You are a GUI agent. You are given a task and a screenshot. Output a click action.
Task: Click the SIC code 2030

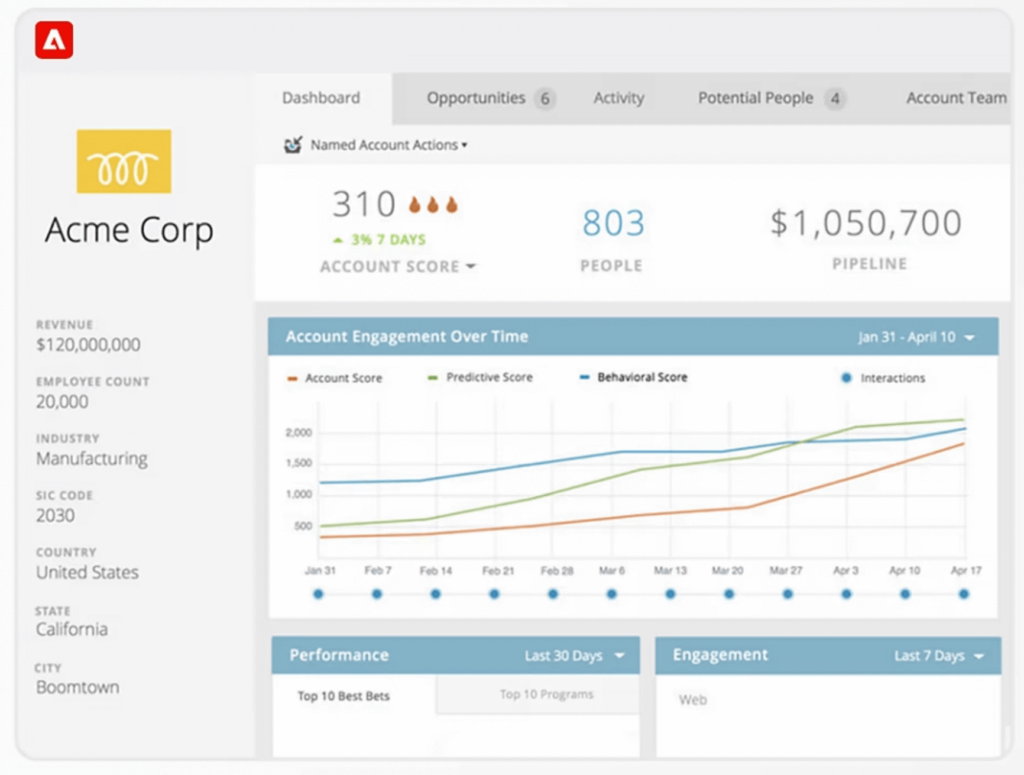[x=56, y=516]
